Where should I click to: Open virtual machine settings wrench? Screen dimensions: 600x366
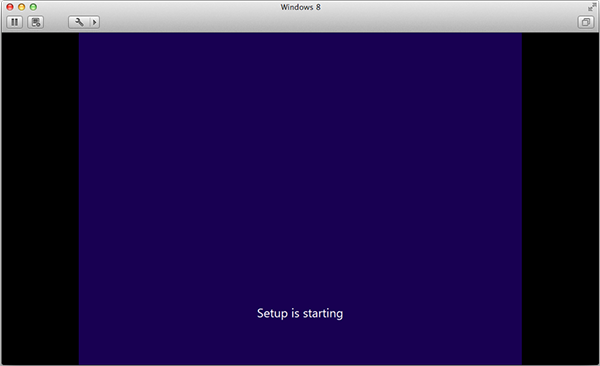click(x=79, y=22)
